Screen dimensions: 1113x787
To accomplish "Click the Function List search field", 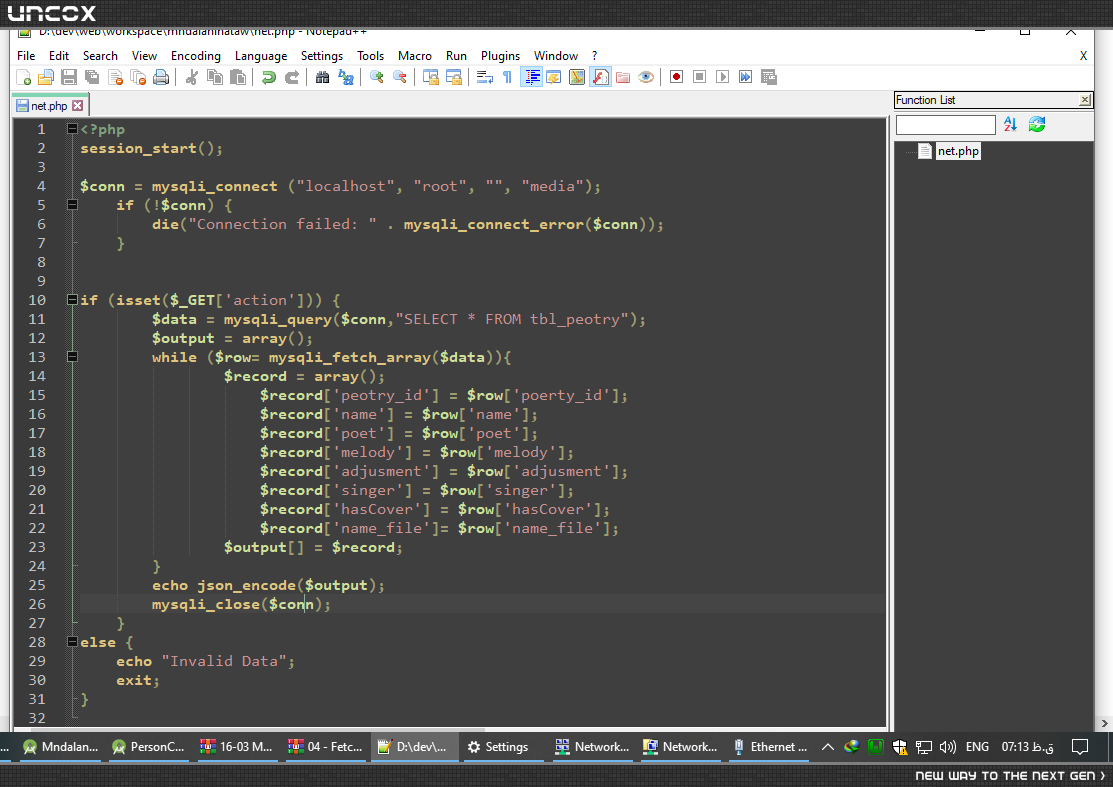I will (x=945, y=125).
